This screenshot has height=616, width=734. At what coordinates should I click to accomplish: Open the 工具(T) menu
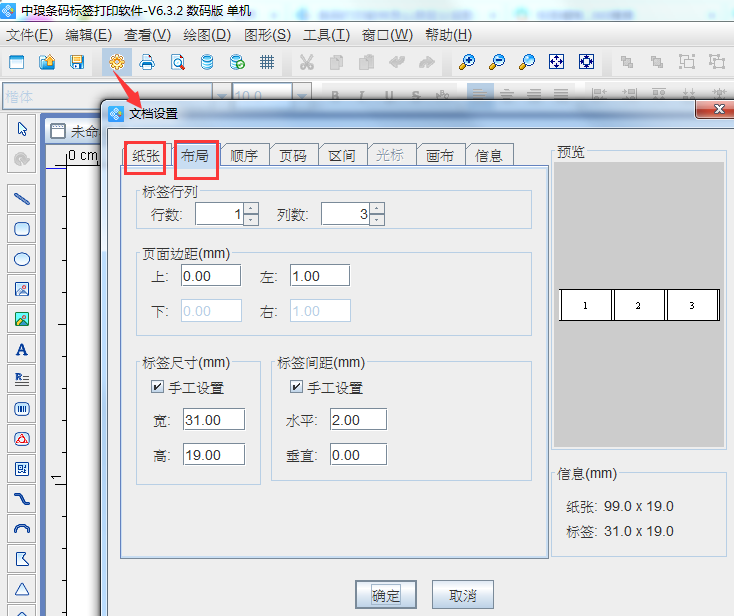click(x=326, y=35)
